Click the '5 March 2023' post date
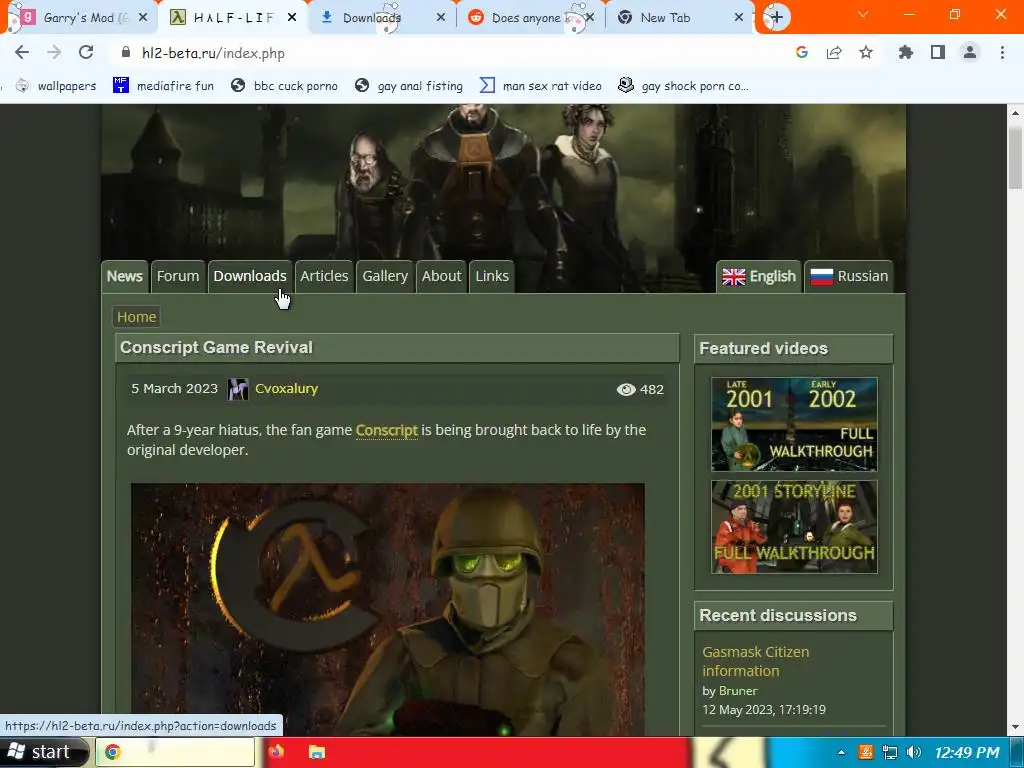Image resolution: width=1024 pixels, height=768 pixels. click(174, 389)
